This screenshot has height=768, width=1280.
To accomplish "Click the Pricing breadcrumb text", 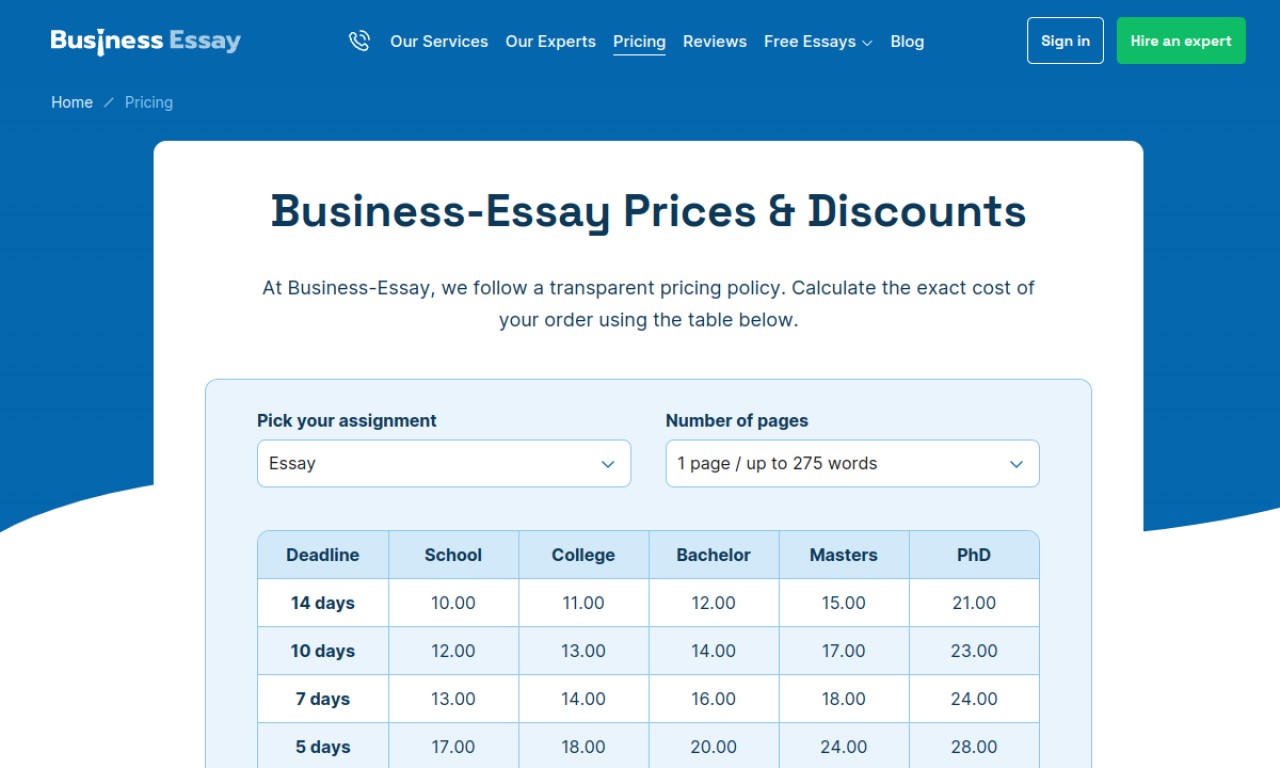I will click(x=149, y=102).
